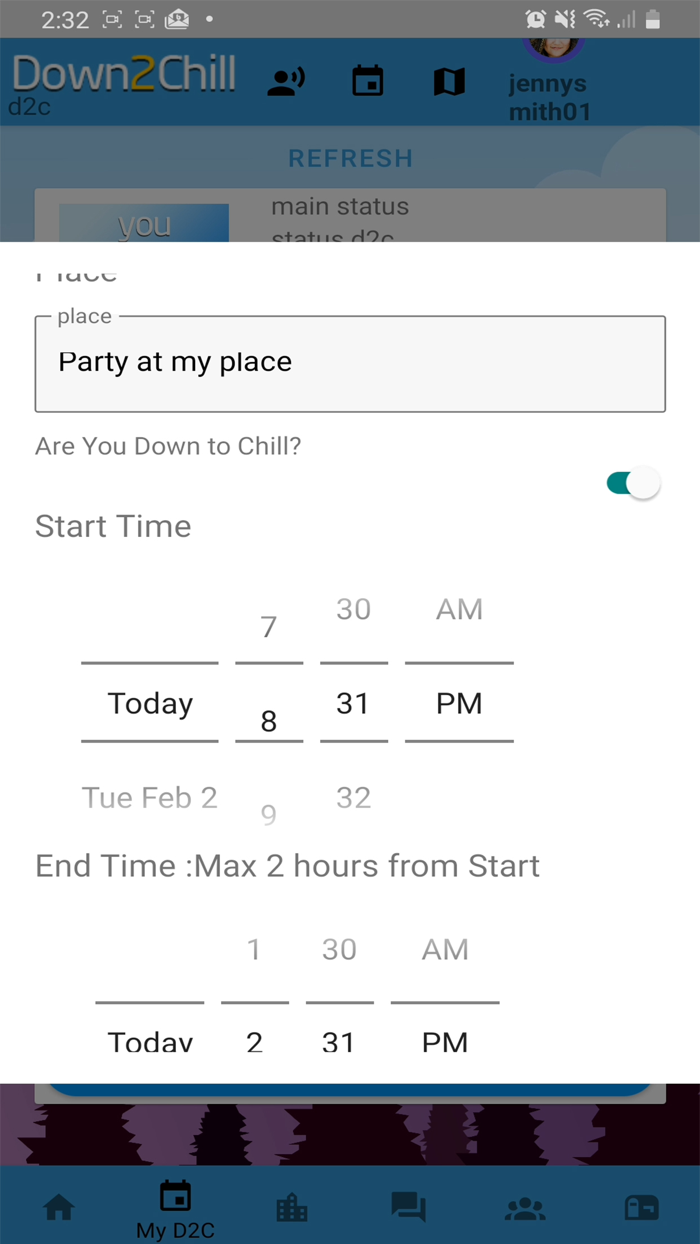This screenshot has height=1244, width=700.
Task: Toggle the Are You Down to Chill switch
Action: pos(633,484)
